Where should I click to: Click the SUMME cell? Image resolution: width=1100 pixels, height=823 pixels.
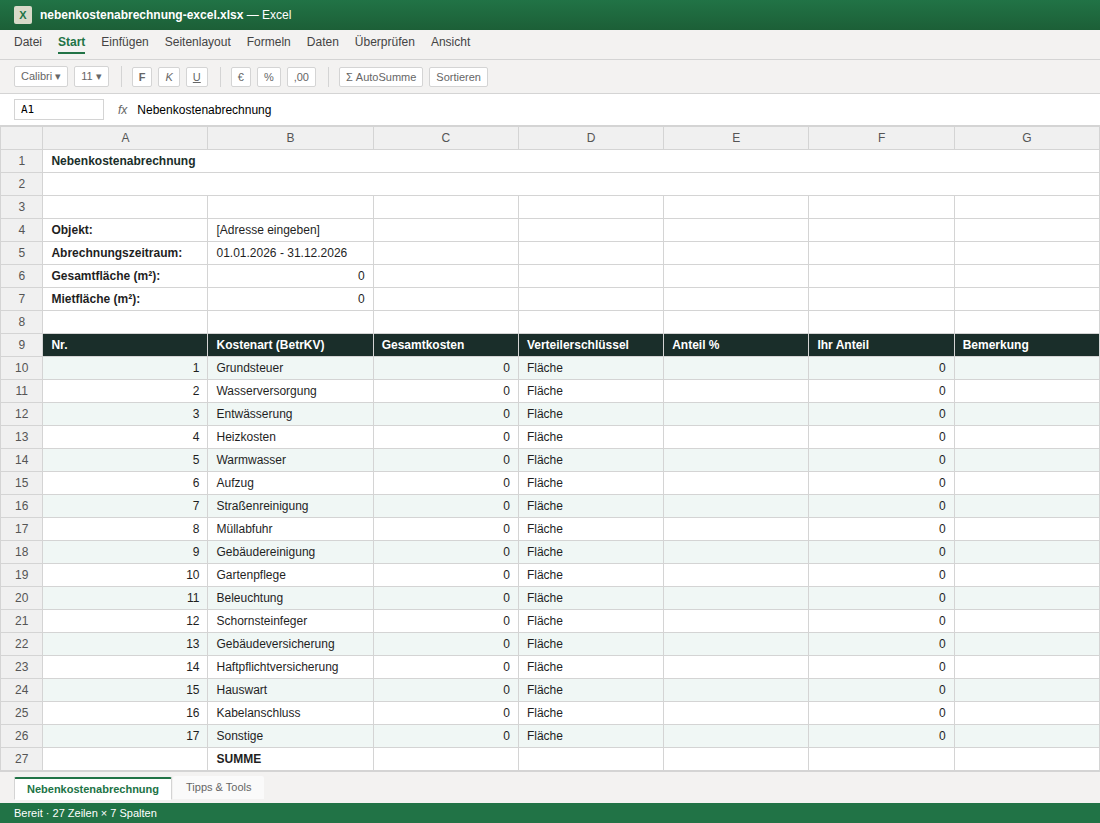[290, 759]
